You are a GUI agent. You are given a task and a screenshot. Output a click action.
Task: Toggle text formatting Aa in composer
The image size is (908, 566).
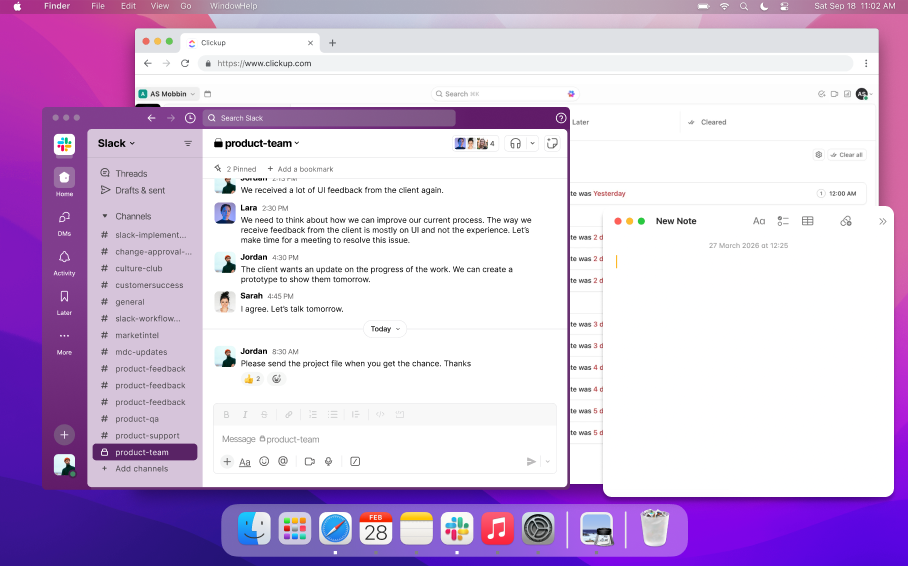tap(245, 462)
